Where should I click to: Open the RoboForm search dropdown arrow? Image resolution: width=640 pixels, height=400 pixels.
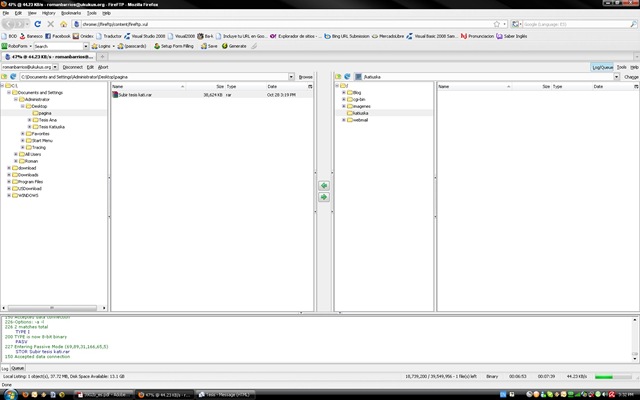(x=86, y=46)
